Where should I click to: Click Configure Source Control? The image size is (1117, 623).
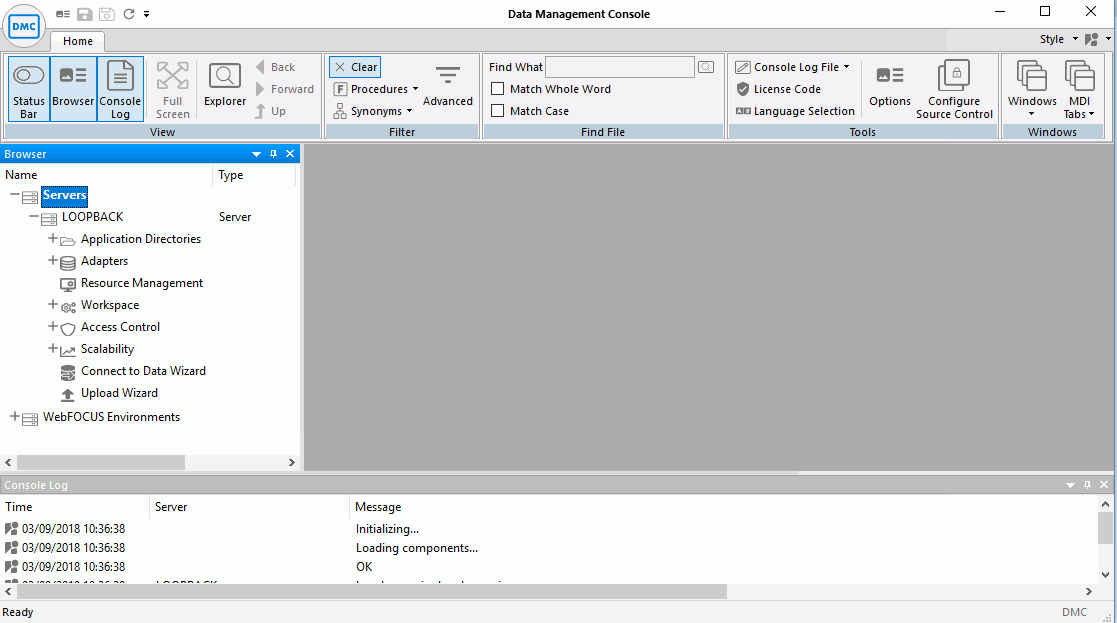[x=954, y=89]
